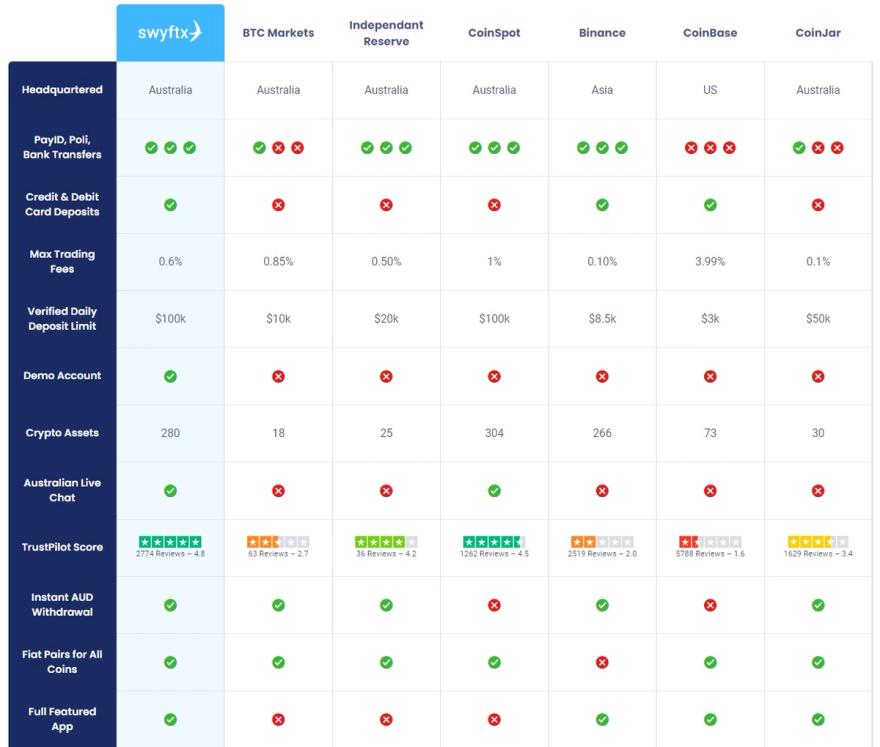Click CoinBase max trading fee 3.99%
The image size is (880, 747).
[x=711, y=262]
